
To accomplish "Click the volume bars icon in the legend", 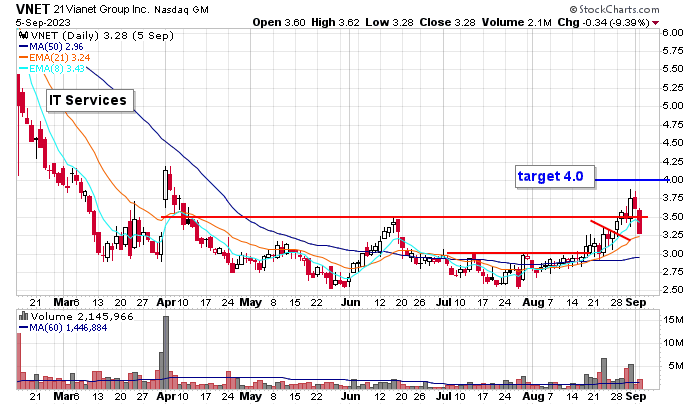I will [x=23, y=316].
